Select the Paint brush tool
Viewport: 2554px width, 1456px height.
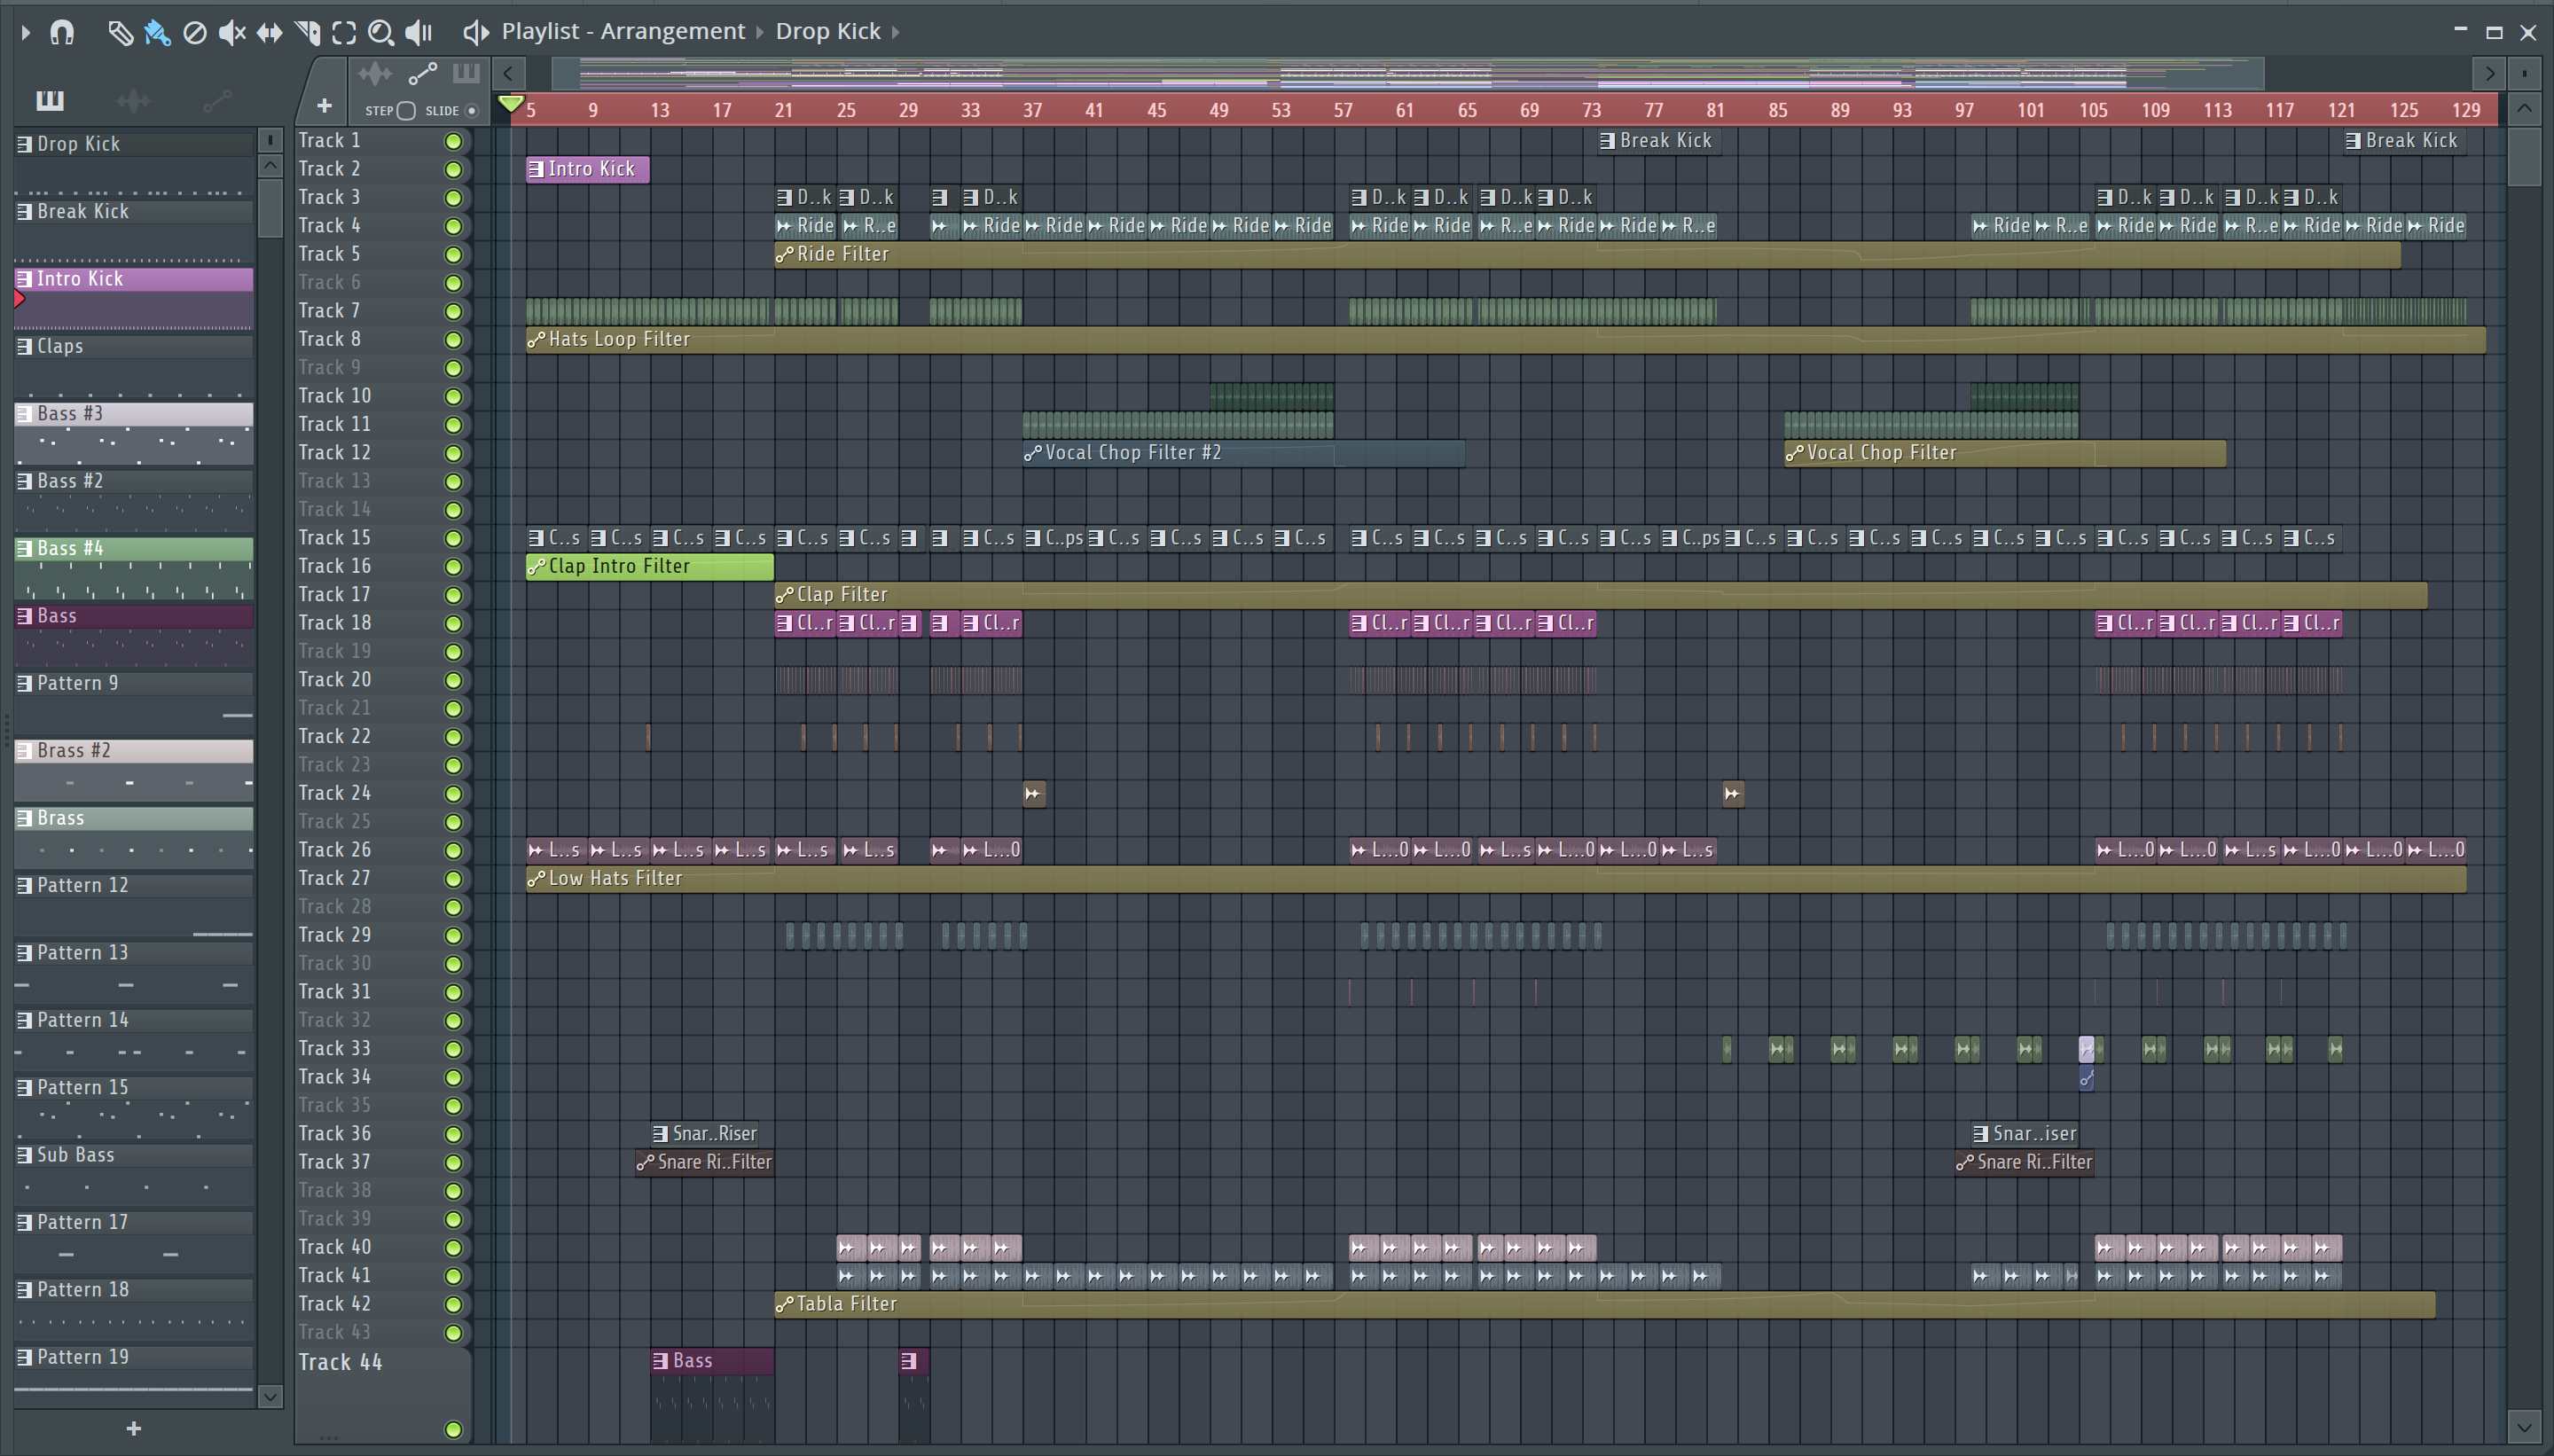[157, 32]
